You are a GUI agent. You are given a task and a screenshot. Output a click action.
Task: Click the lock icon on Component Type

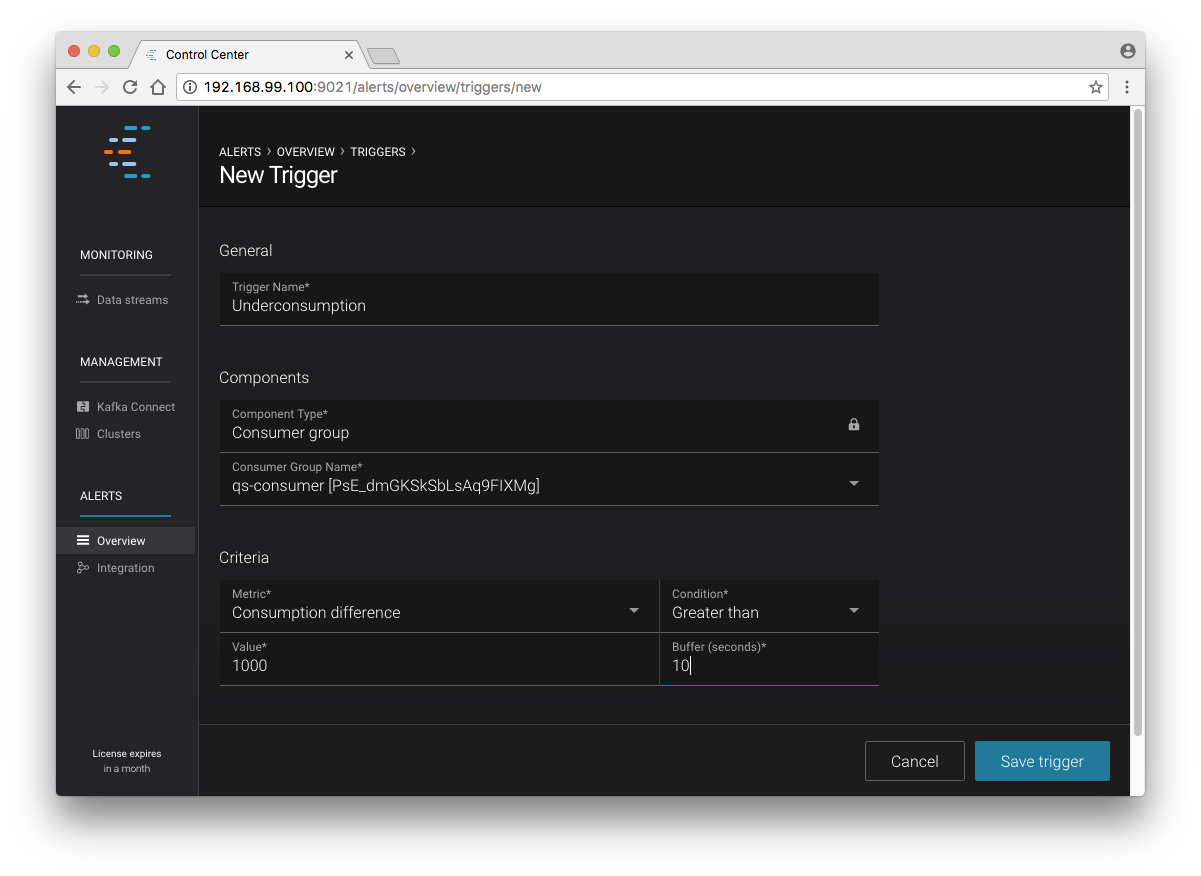[x=854, y=425]
